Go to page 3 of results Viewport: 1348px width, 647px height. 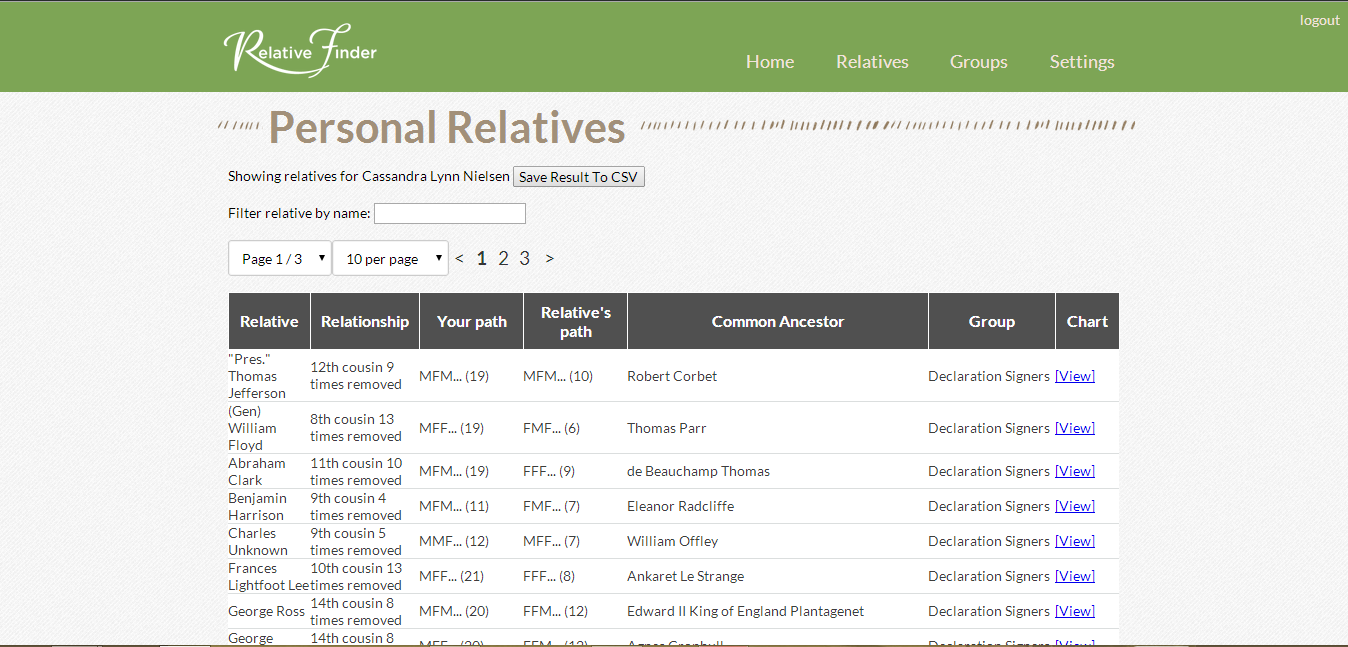coord(524,257)
